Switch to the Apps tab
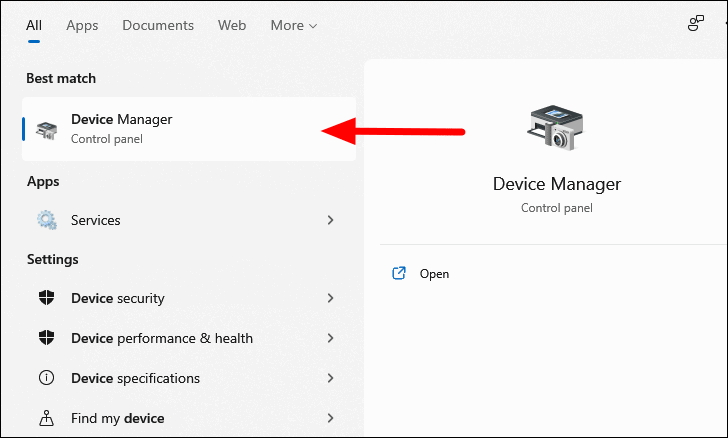Image resolution: width=728 pixels, height=438 pixels. (82, 25)
